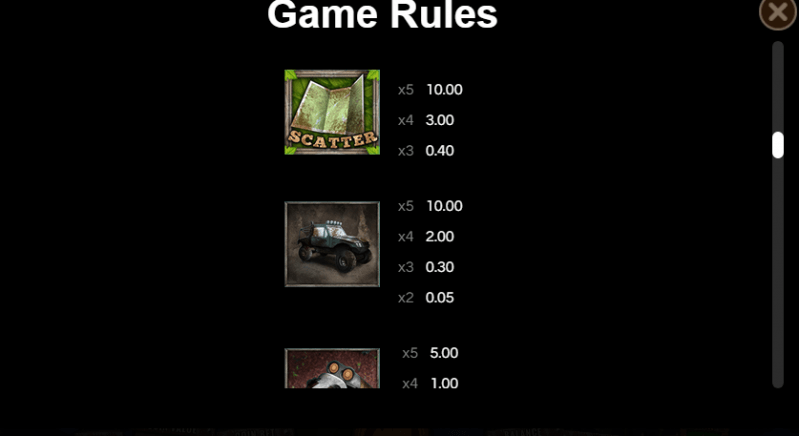Click the SCATTER label on map symbol

click(x=332, y=139)
